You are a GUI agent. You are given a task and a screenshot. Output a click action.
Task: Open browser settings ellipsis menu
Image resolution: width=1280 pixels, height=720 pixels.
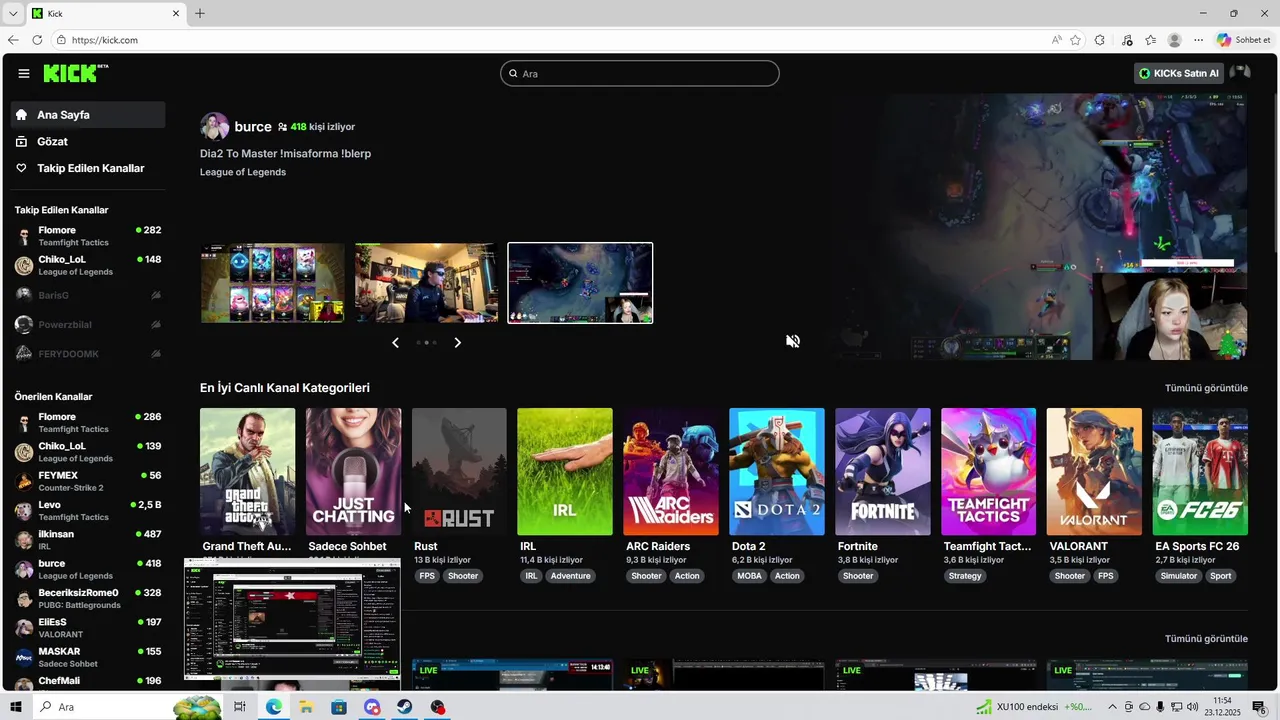click(1199, 40)
